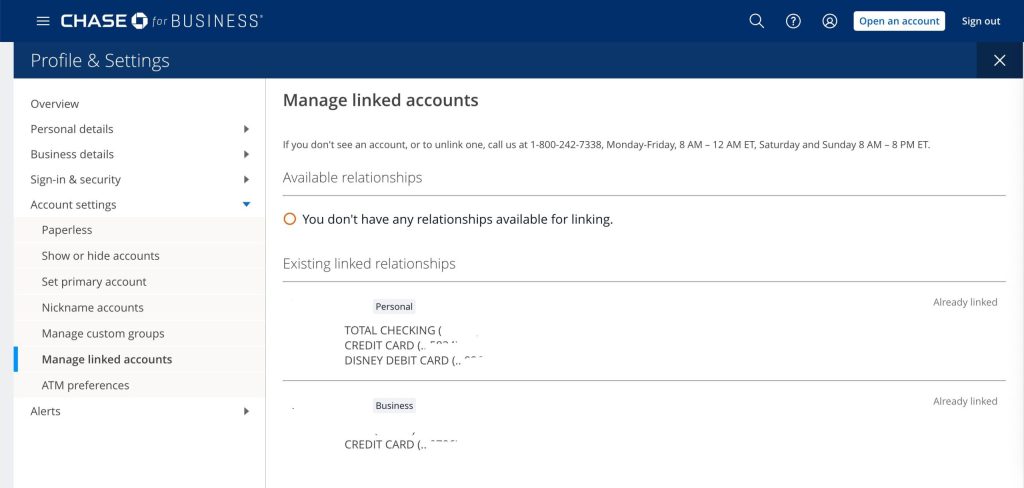This screenshot has height=488, width=1024.
Task: Open the help question mark icon
Action: click(793, 21)
